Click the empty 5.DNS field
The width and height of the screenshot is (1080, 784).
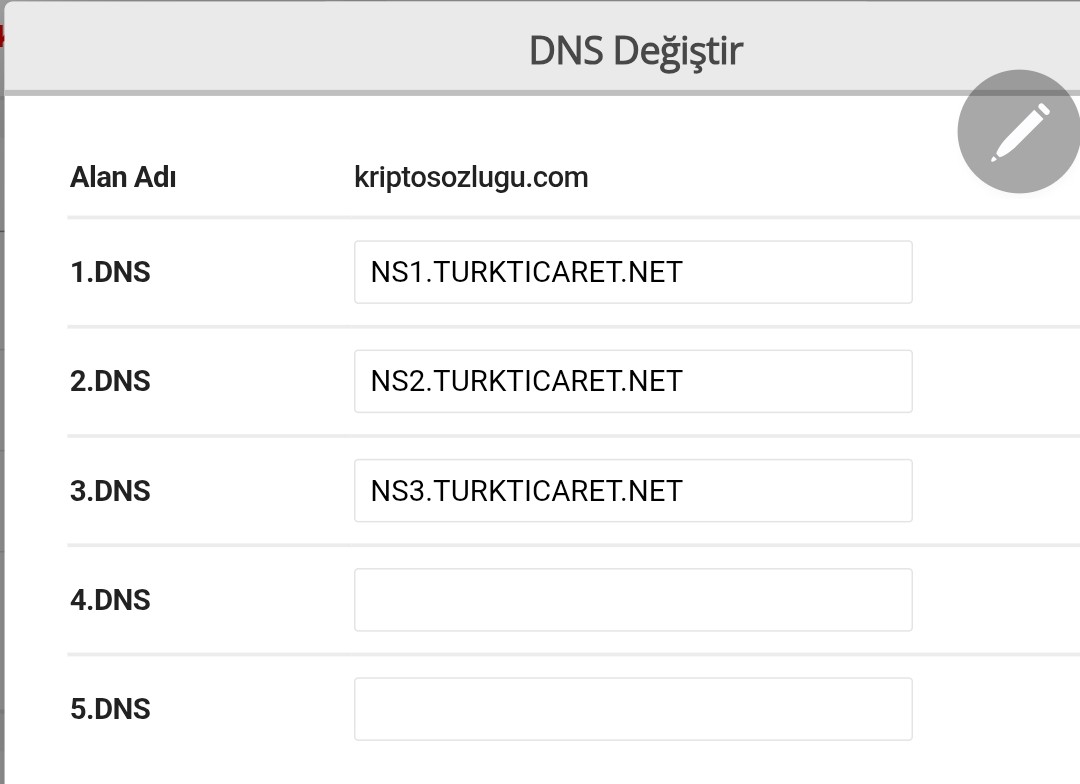pos(633,709)
